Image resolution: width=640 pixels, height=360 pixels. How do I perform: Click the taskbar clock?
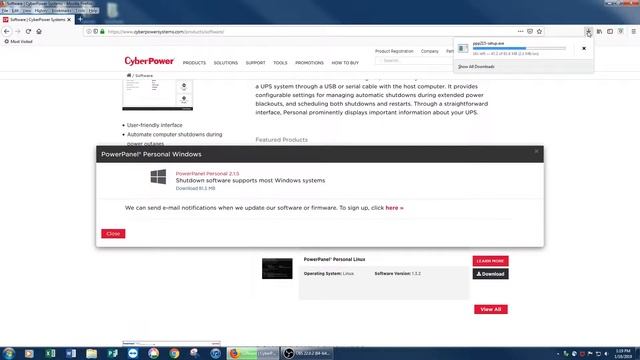[x=623, y=353]
